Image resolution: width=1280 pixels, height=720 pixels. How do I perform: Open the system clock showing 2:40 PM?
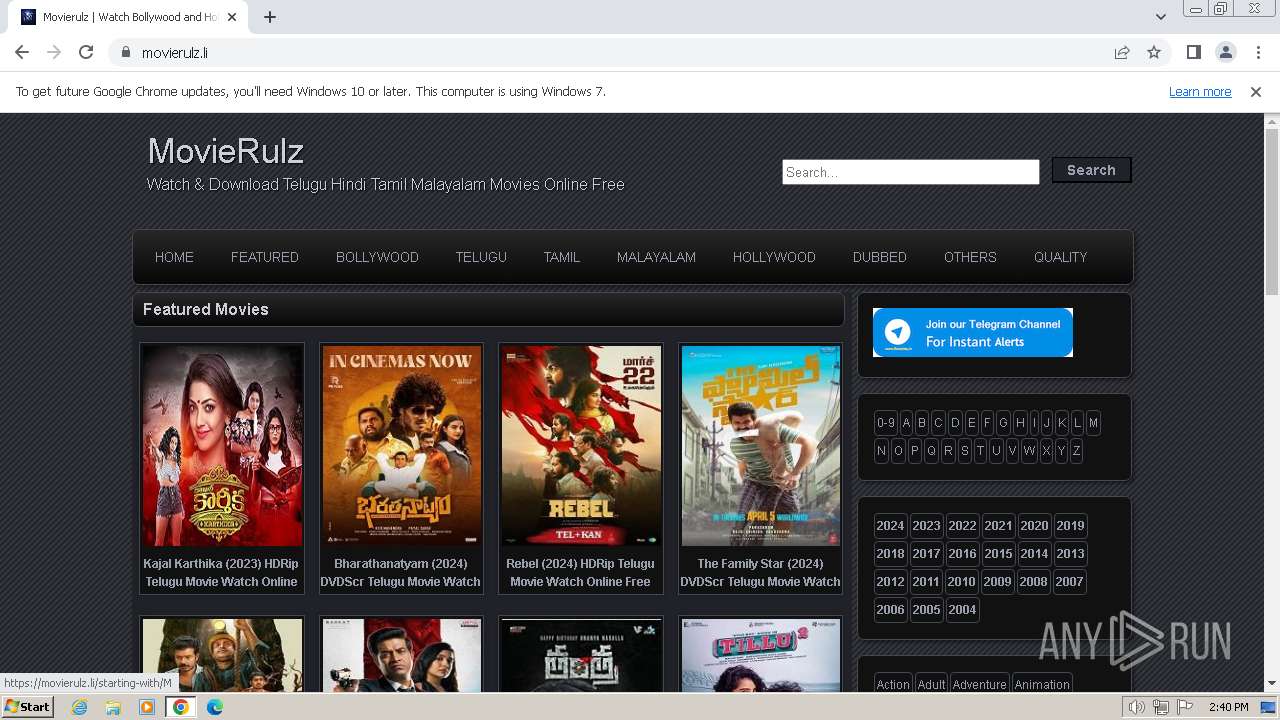[x=1228, y=707]
